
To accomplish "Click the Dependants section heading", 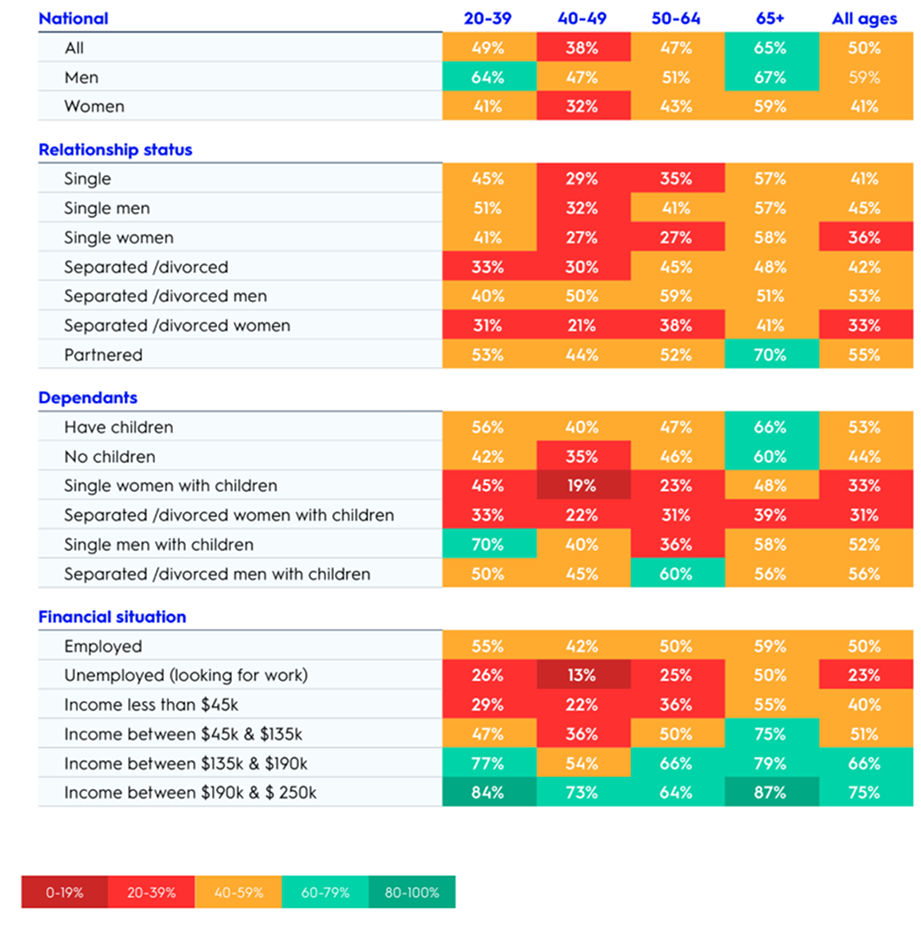I will pos(88,398).
